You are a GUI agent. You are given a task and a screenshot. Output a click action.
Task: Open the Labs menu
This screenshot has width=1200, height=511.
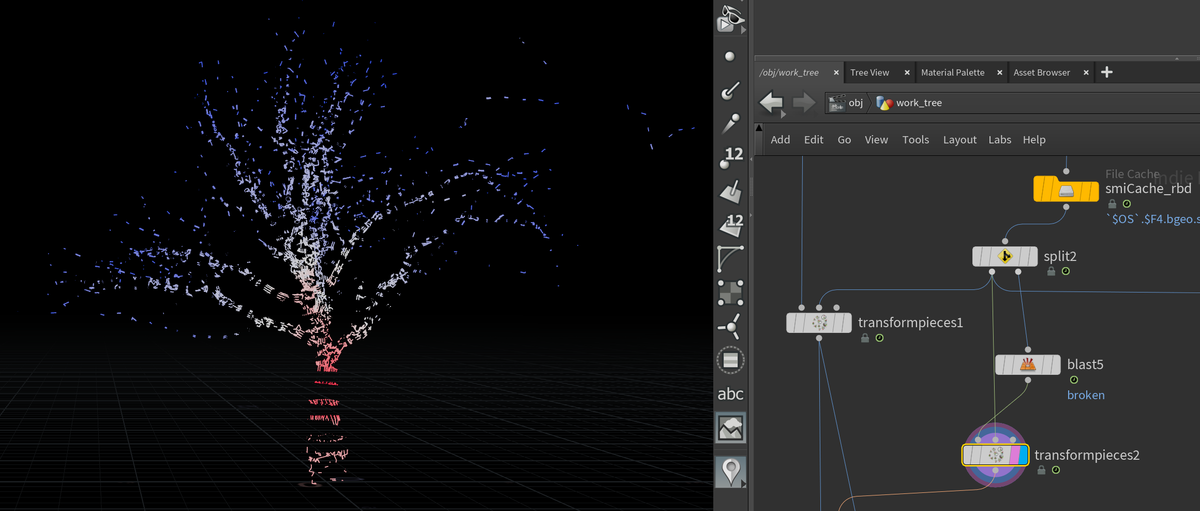1000,140
